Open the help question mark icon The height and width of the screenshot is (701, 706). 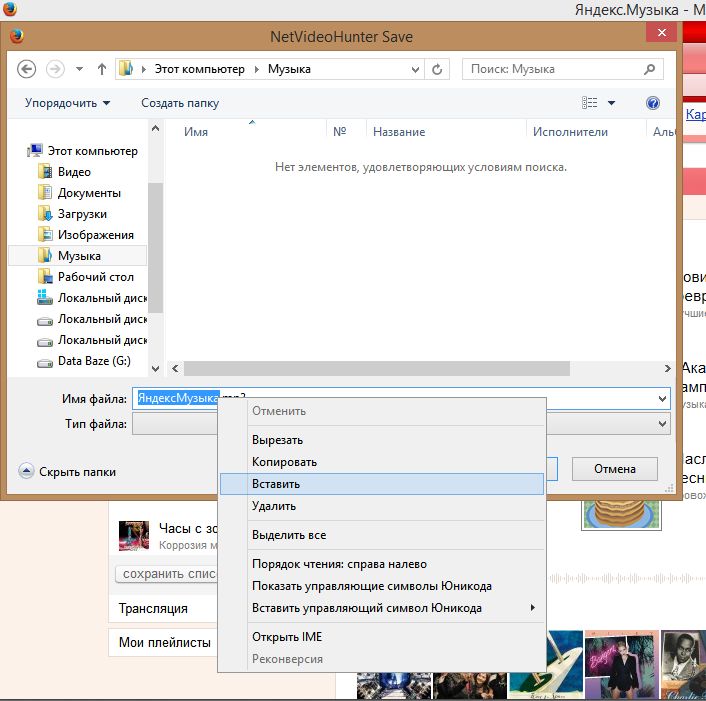(x=653, y=103)
